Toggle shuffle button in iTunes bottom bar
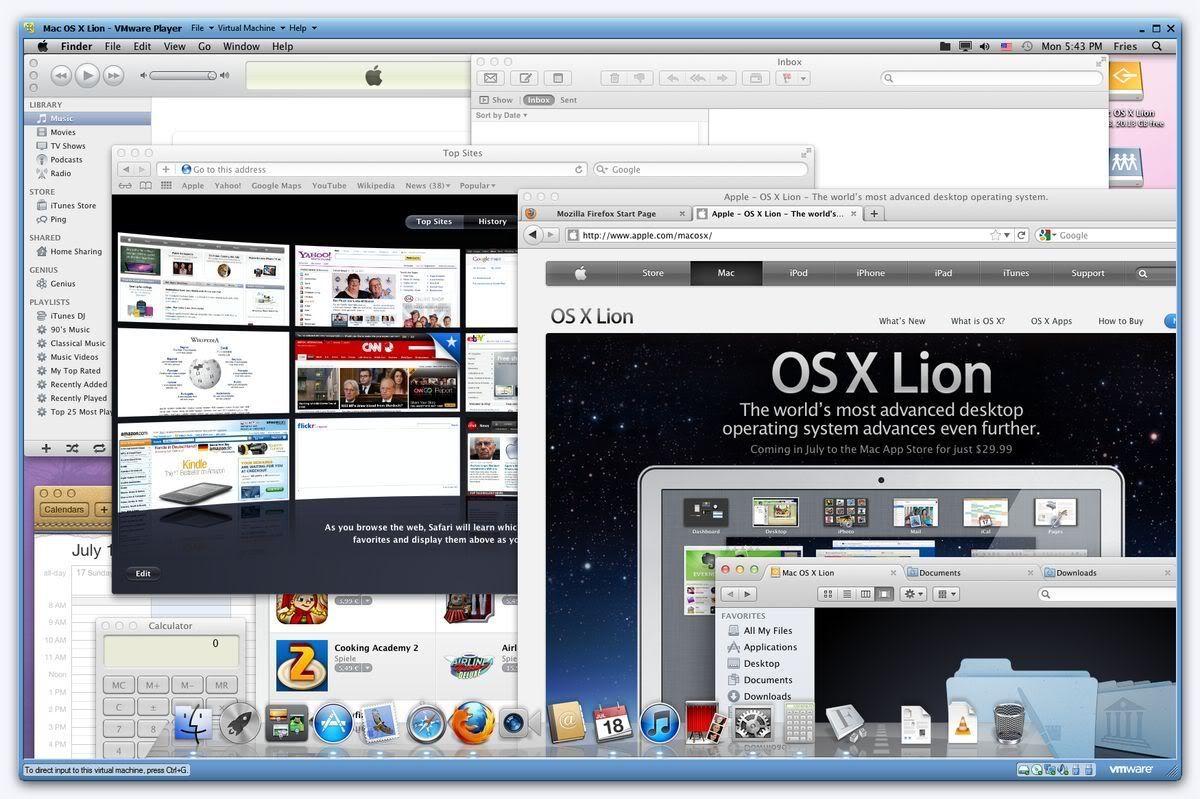1200x799 pixels. 72,449
